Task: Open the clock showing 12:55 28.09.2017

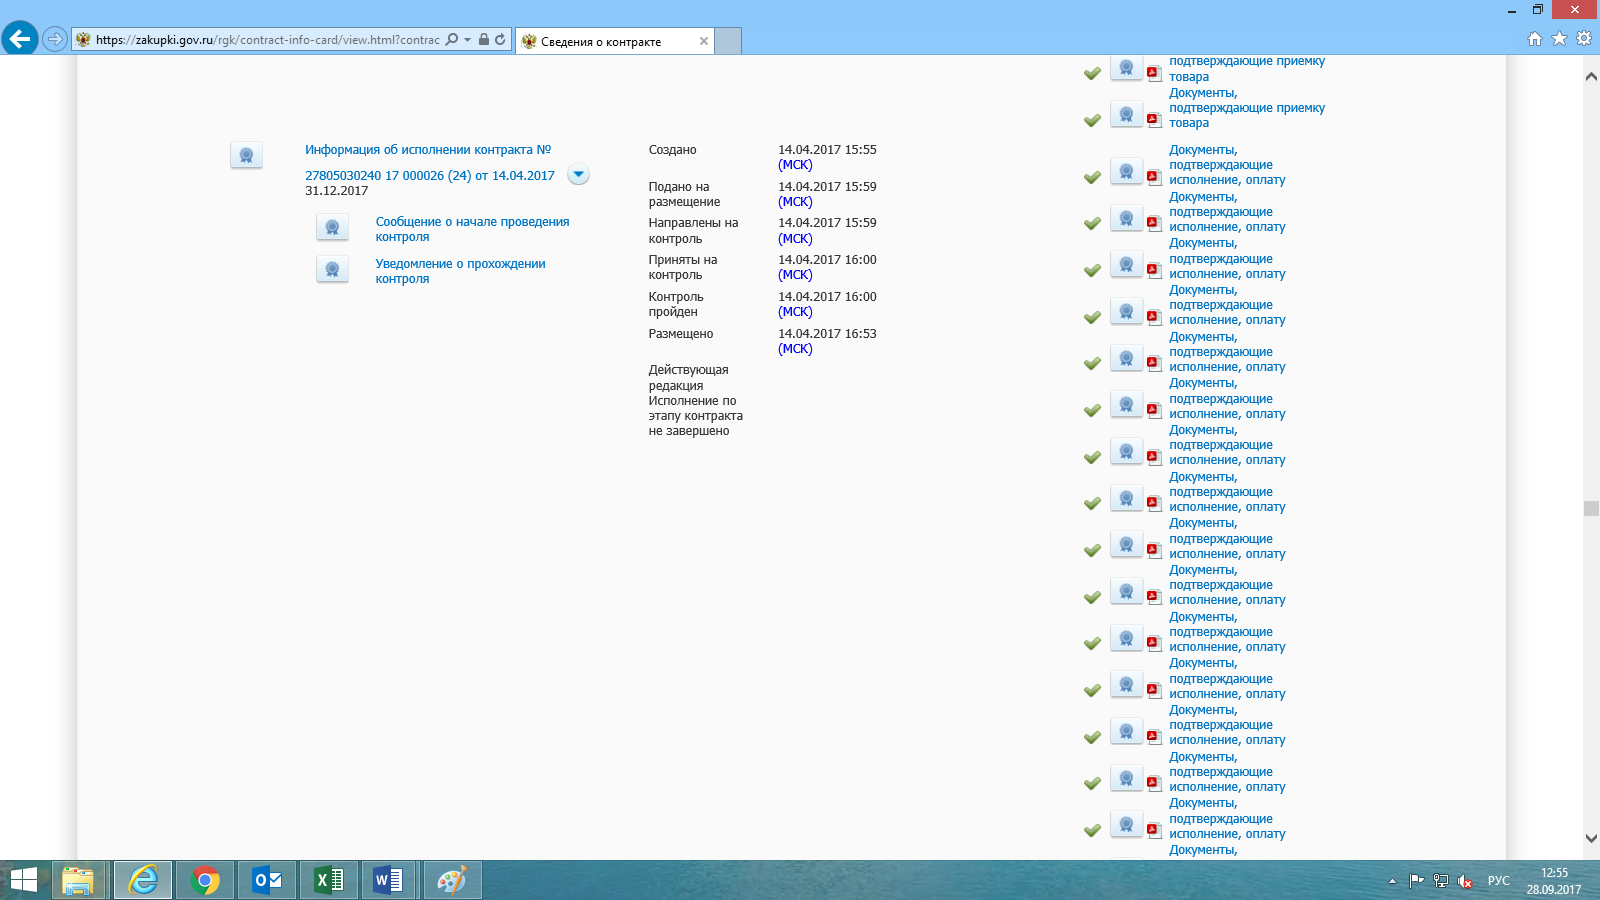Action: 1554,881
